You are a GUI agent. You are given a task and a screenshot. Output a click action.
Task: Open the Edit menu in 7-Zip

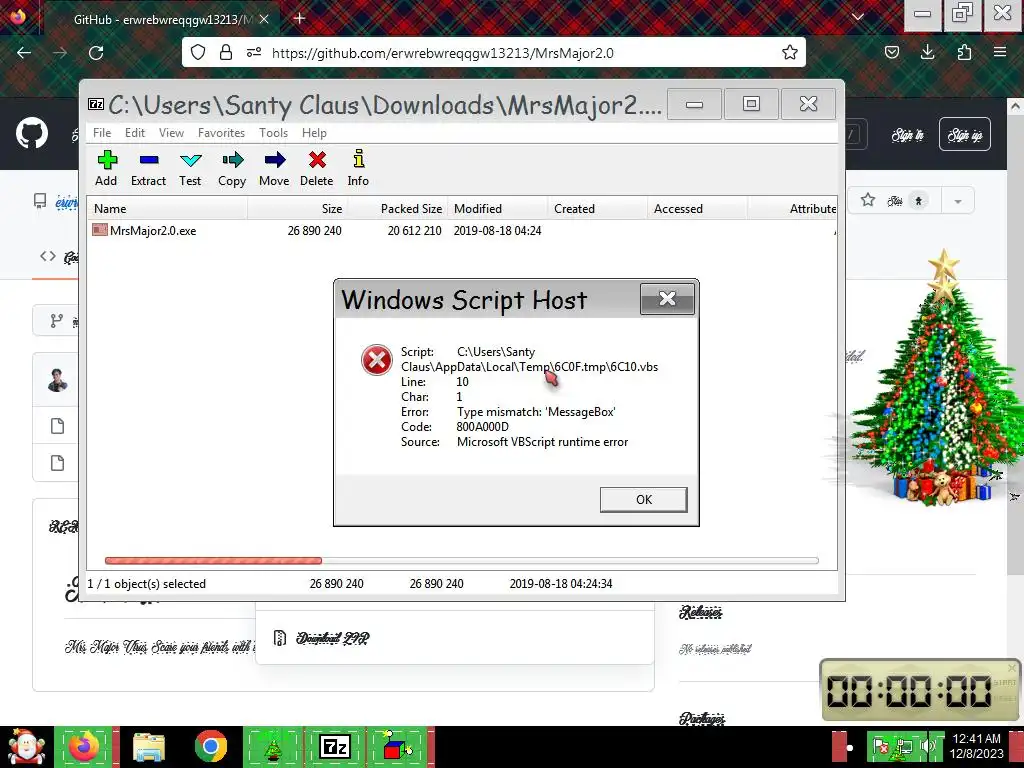click(135, 133)
